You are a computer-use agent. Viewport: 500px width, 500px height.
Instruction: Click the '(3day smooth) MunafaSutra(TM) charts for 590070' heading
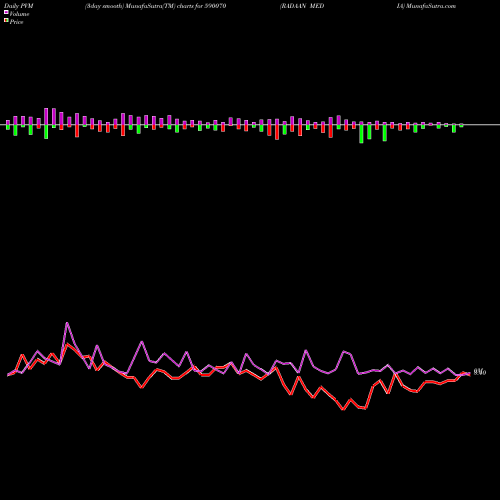pyautogui.click(x=155, y=6)
